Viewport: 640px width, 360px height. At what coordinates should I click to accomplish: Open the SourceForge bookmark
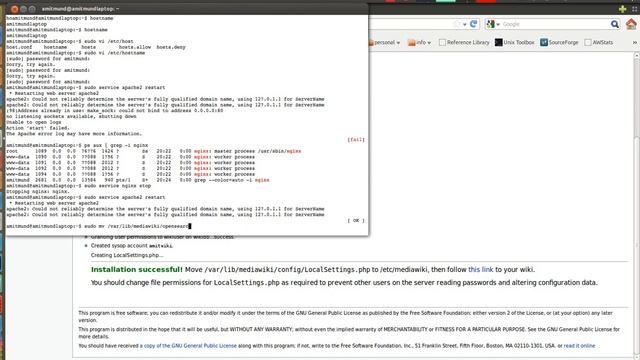559,42
